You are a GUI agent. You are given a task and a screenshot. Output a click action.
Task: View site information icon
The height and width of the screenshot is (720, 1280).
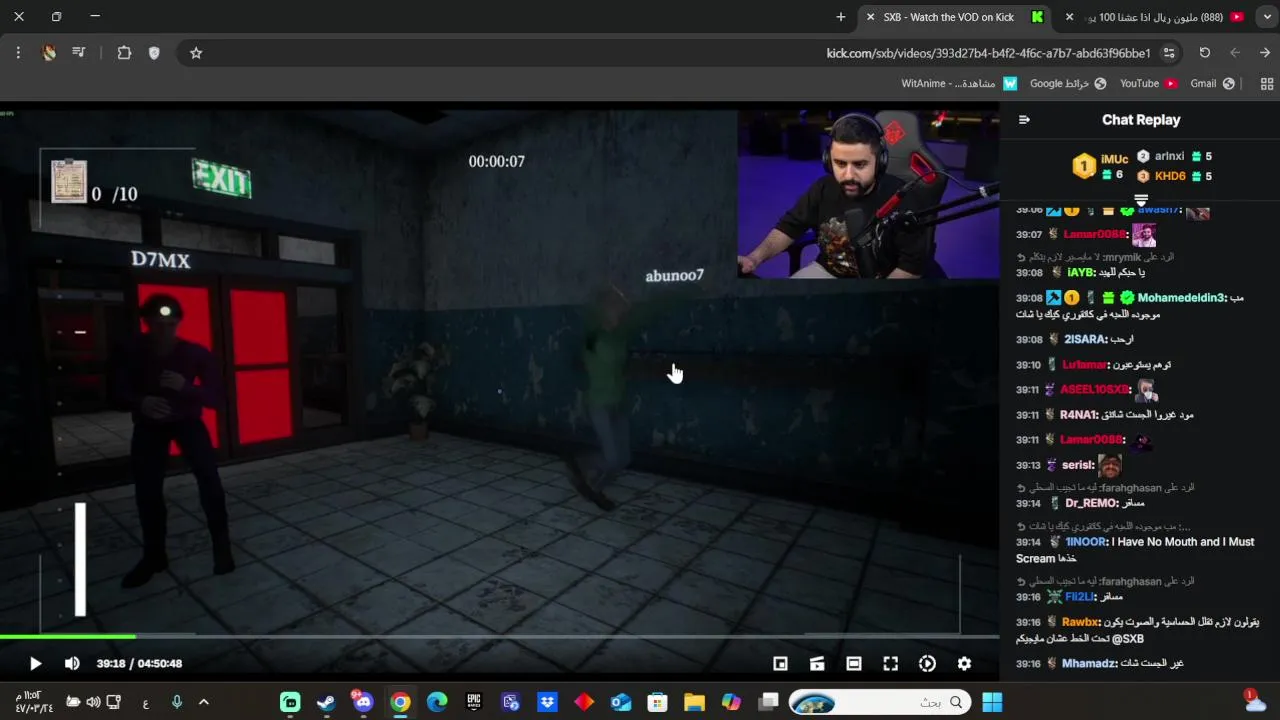(1169, 53)
